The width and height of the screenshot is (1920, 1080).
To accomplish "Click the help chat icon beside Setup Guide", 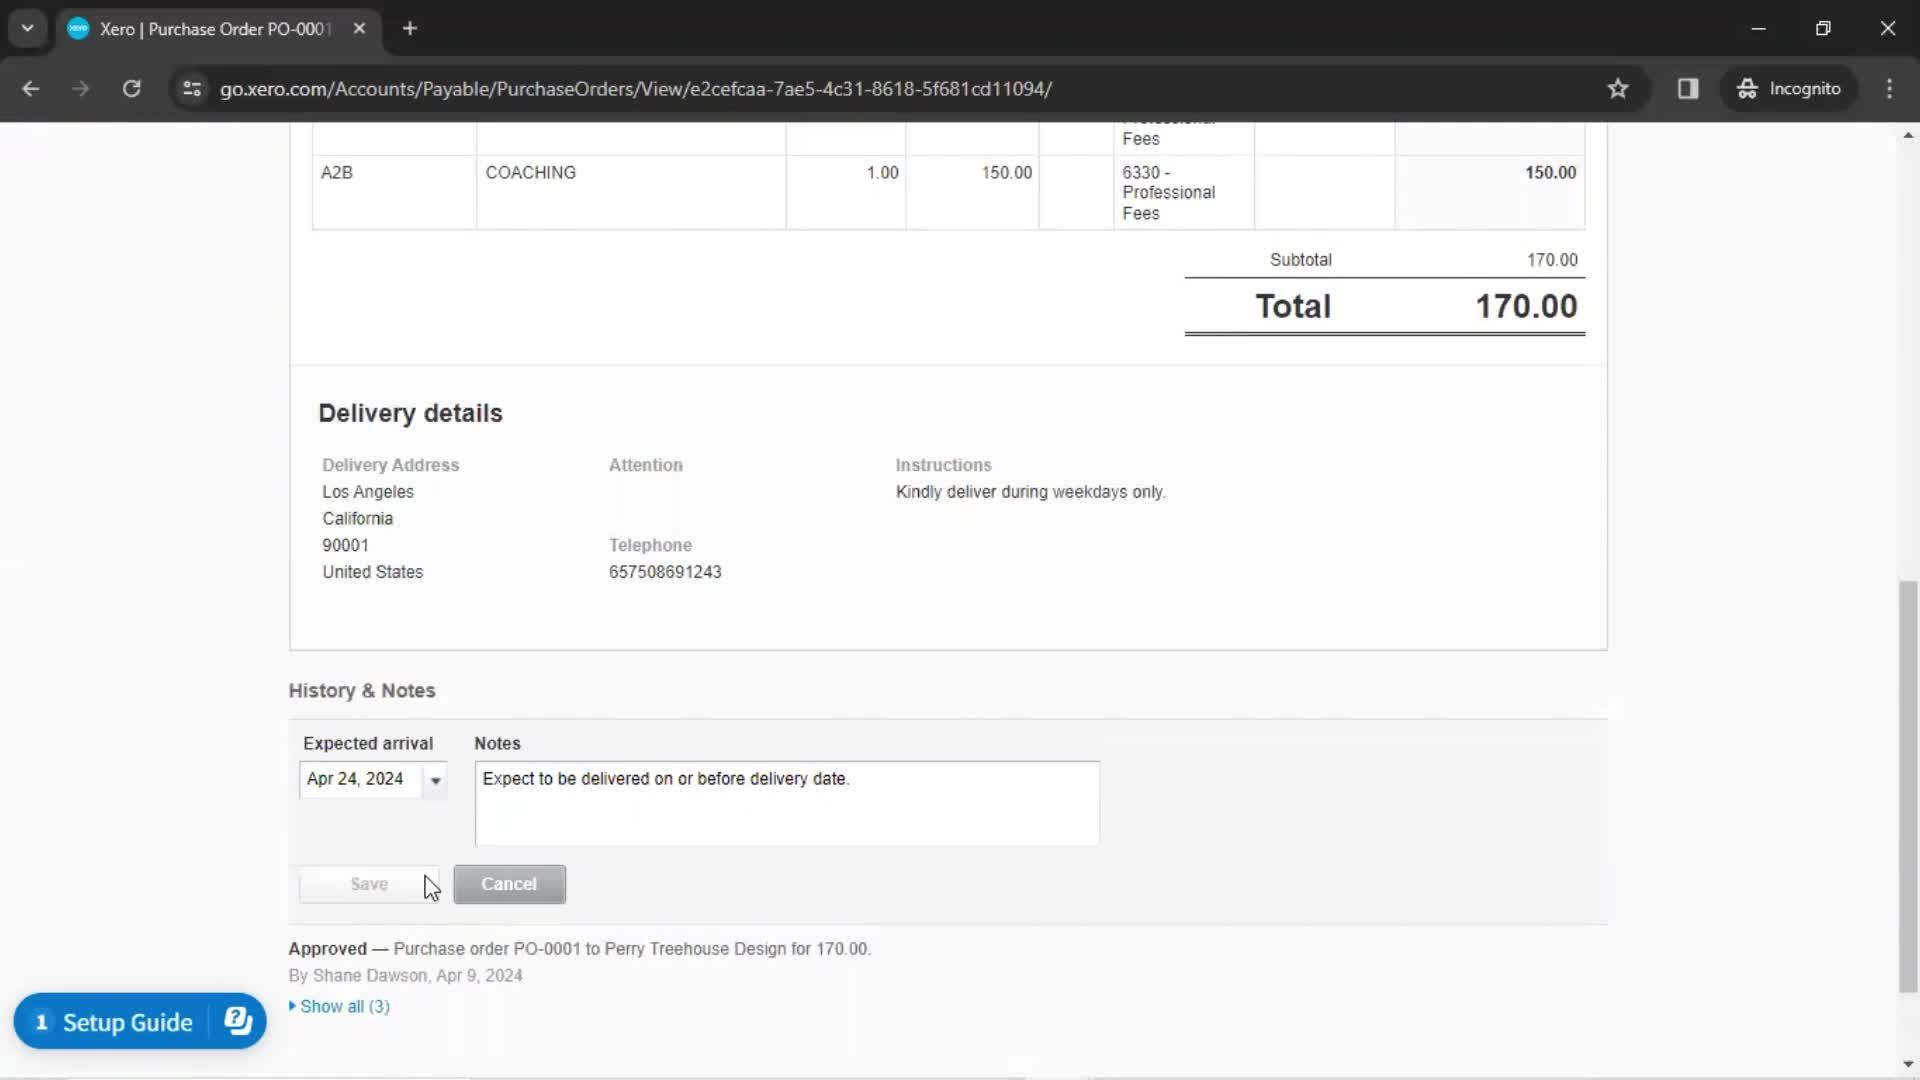I will [x=238, y=1021].
